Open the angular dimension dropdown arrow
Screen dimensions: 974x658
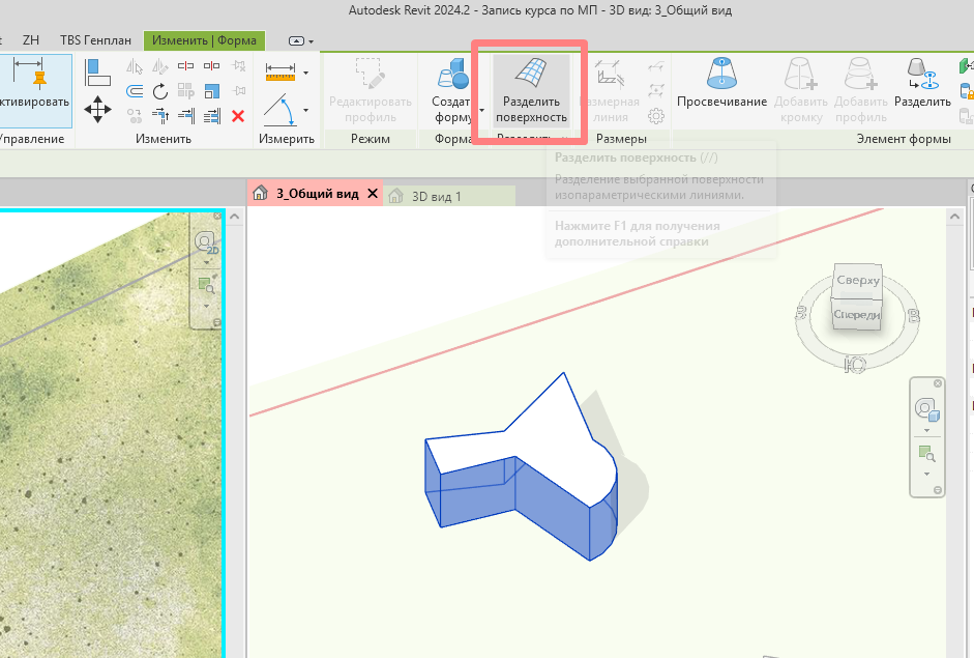click(306, 110)
